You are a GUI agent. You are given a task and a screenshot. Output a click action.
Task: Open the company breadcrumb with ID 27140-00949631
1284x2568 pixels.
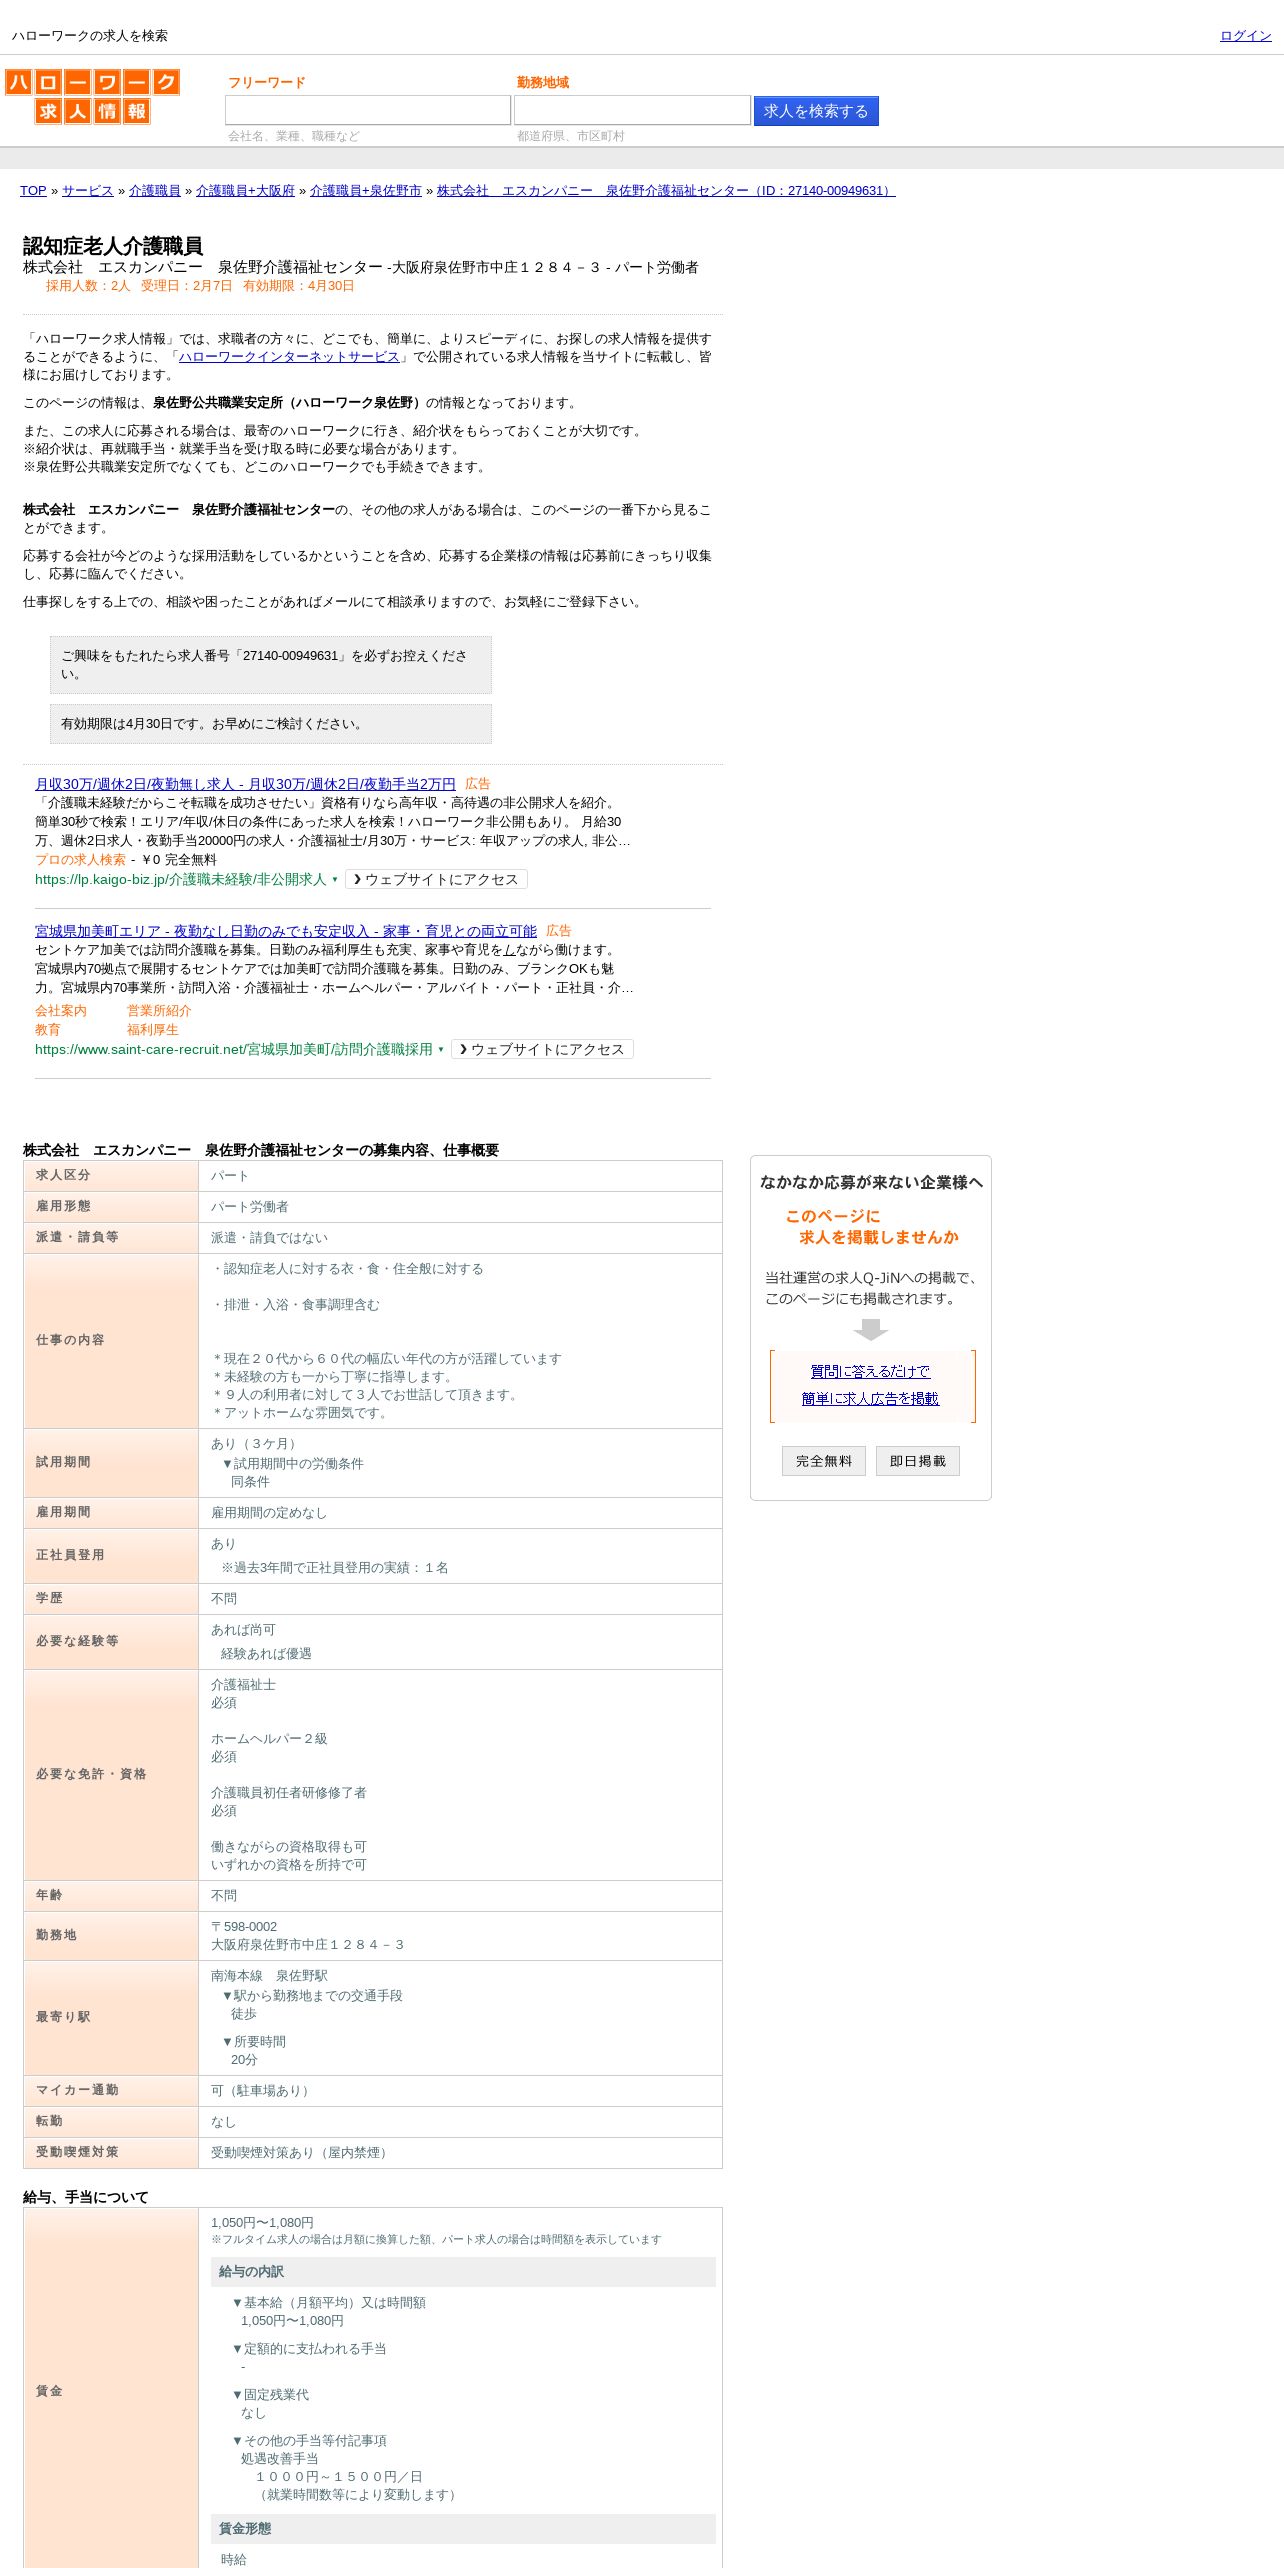666,191
